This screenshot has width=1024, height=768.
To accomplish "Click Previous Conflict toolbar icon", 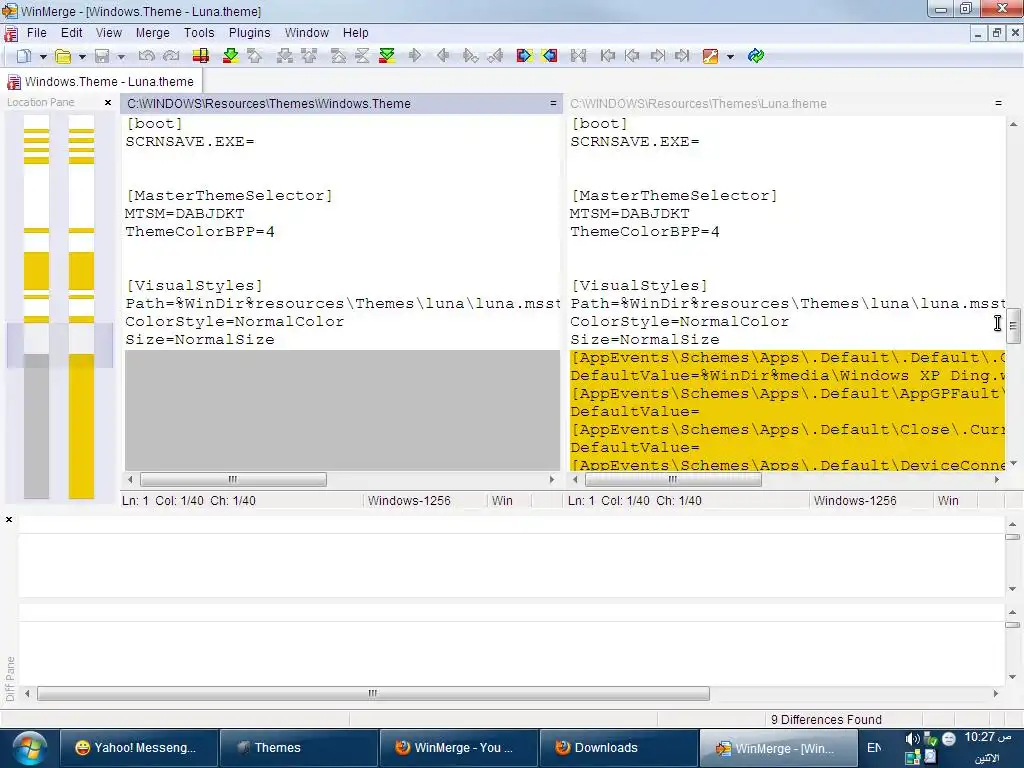I will (309, 56).
